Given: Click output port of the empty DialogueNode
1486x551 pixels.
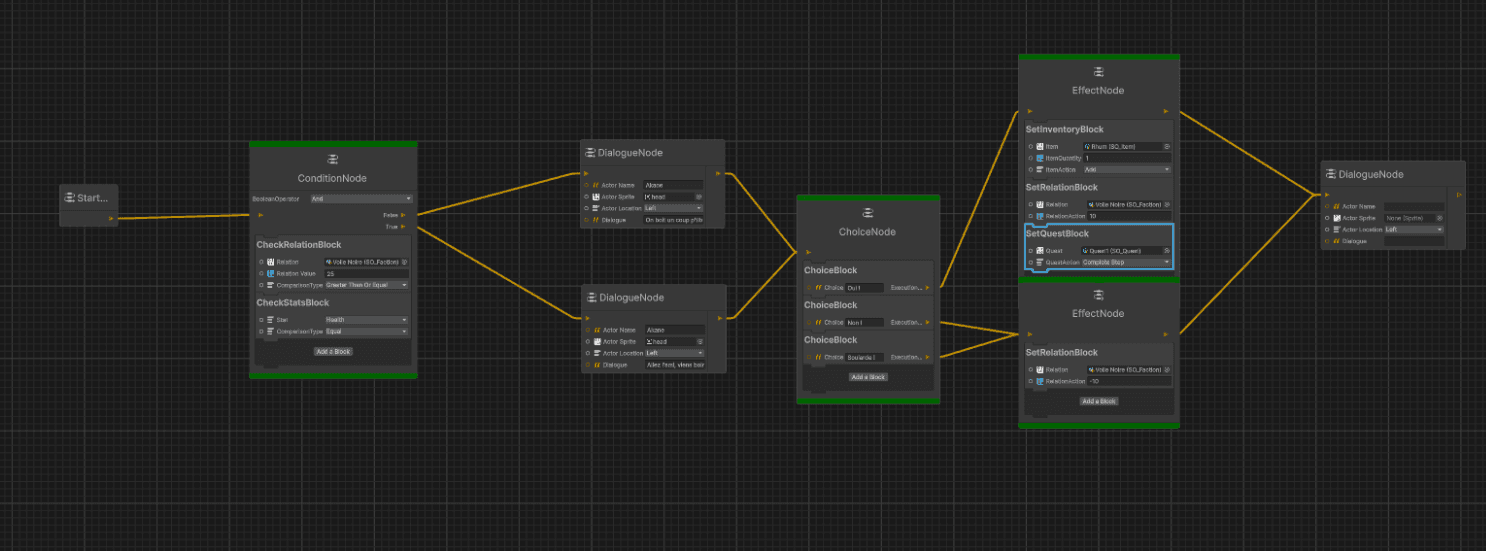Looking at the screenshot, I should tap(1459, 195).
